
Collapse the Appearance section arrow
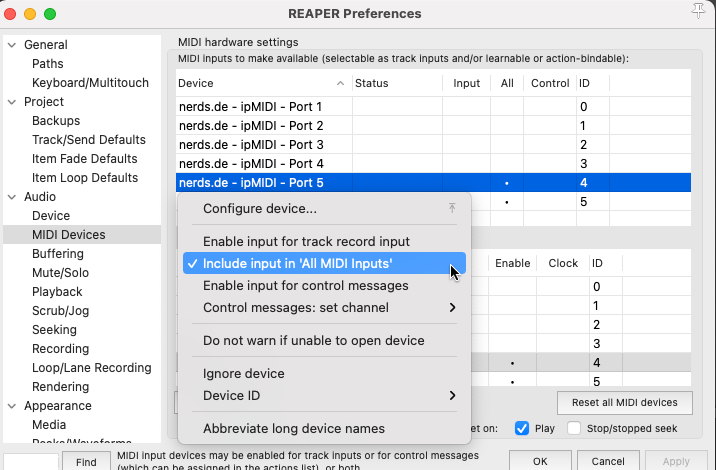[x=11, y=406]
